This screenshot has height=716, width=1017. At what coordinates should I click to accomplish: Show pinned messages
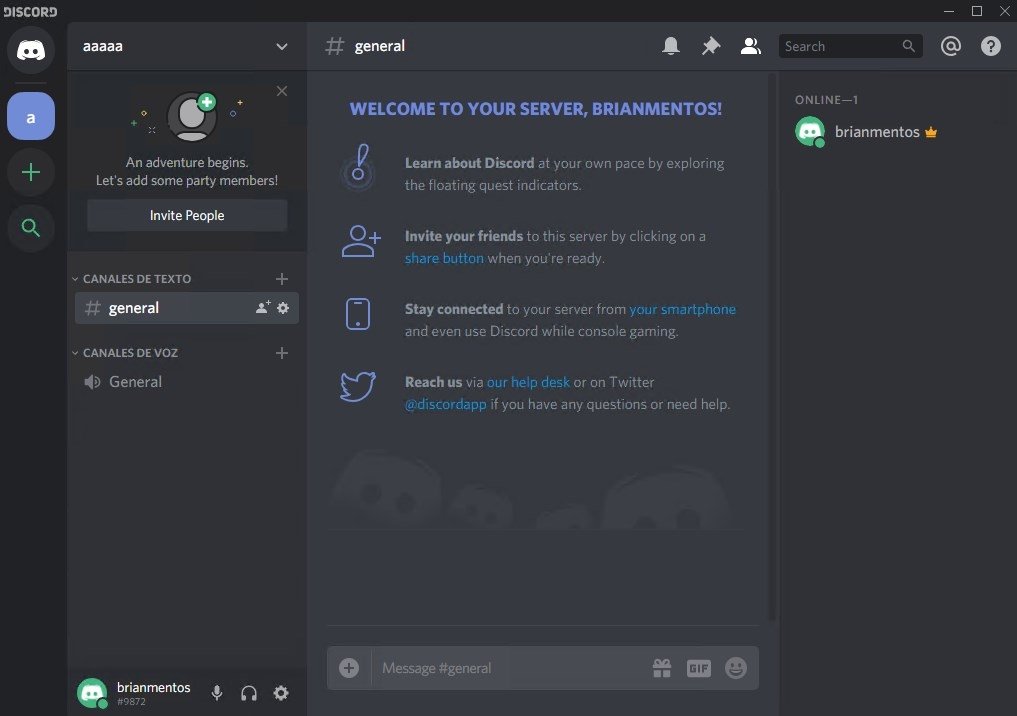[711, 46]
